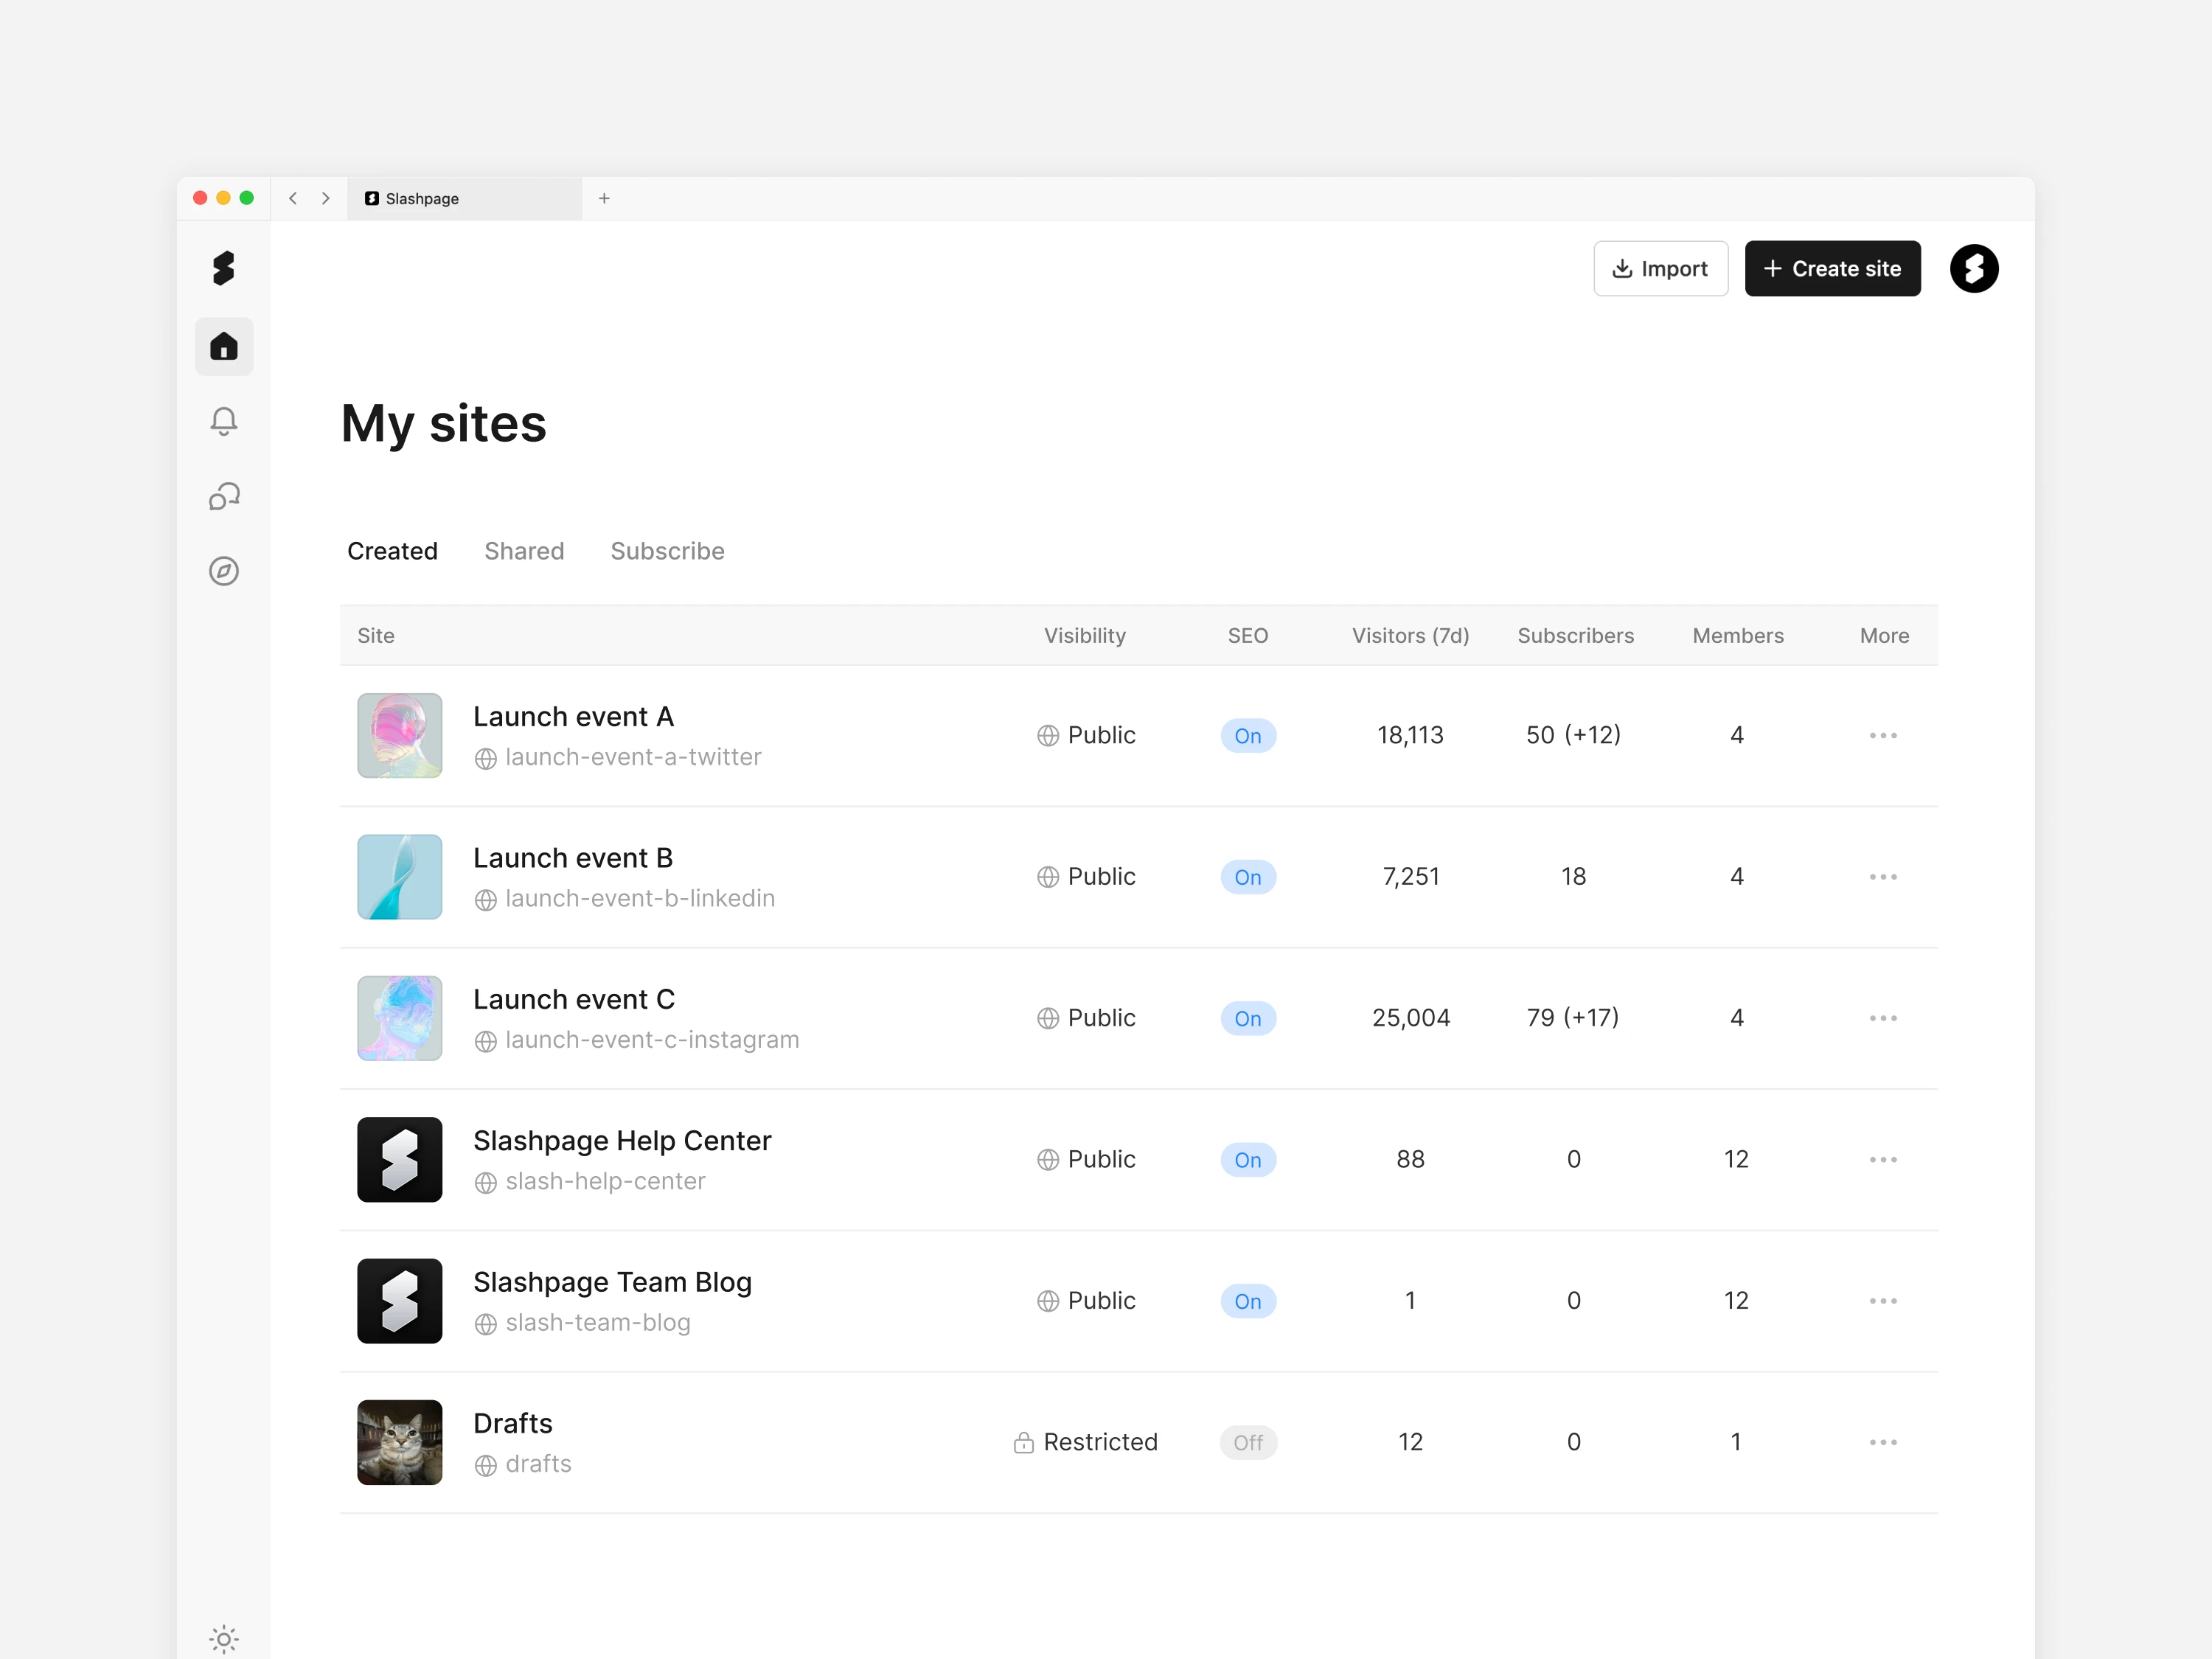Open Launch event C thumbnail
2212x1659 pixels.
click(400, 1018)
